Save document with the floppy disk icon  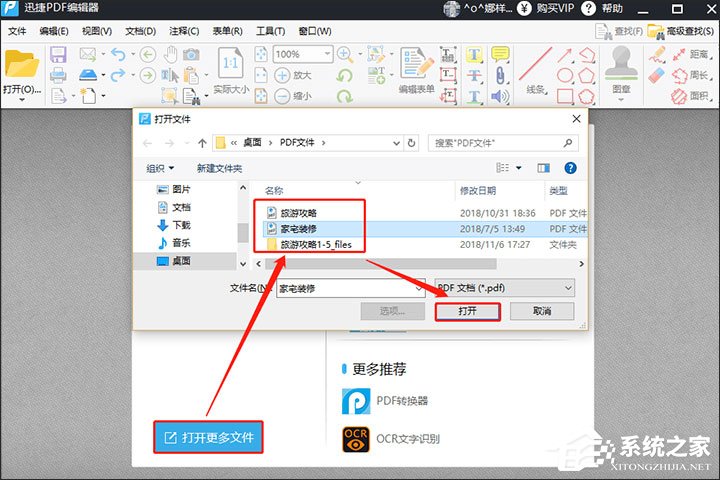click(58, 54)
